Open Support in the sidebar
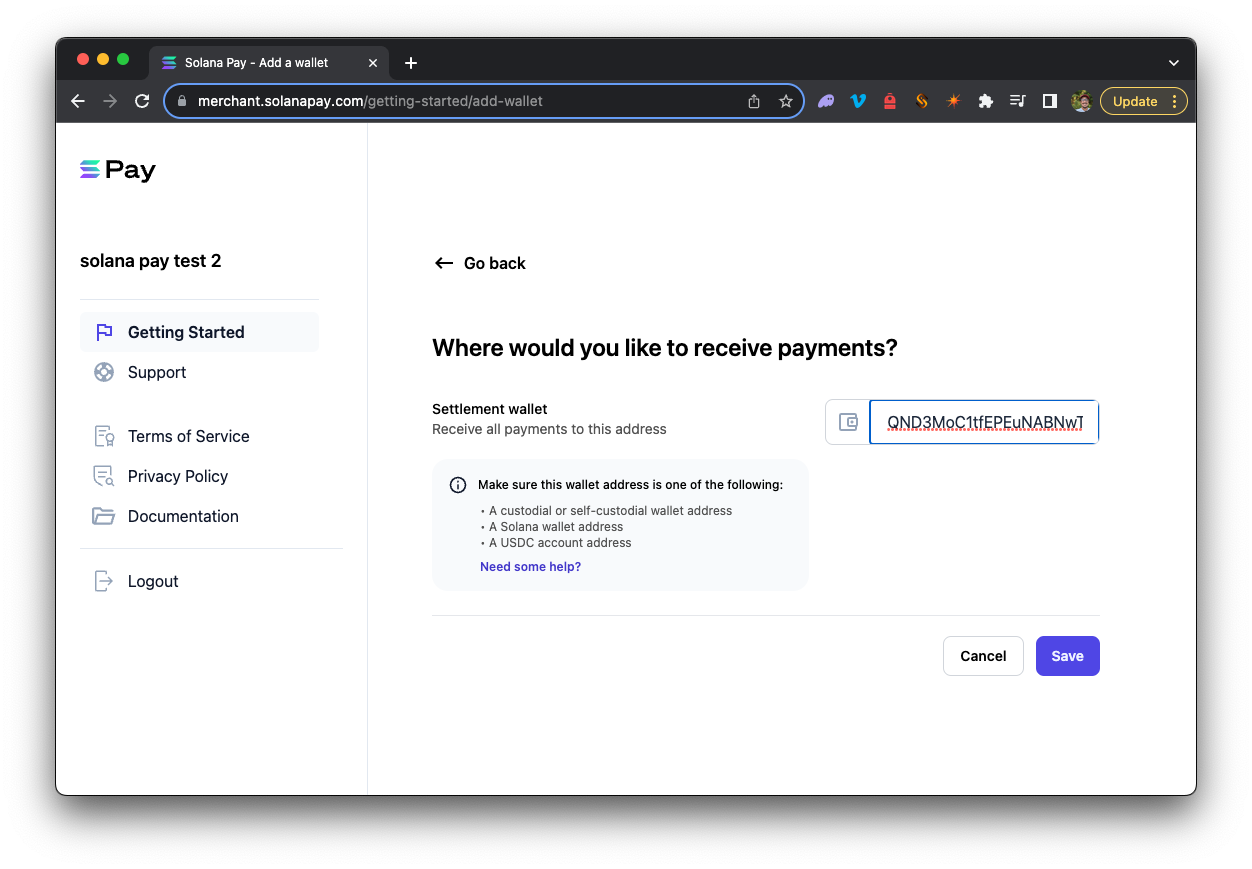Image resolution: width=1252 pixels, height=869 pixels. pos(199,372)
